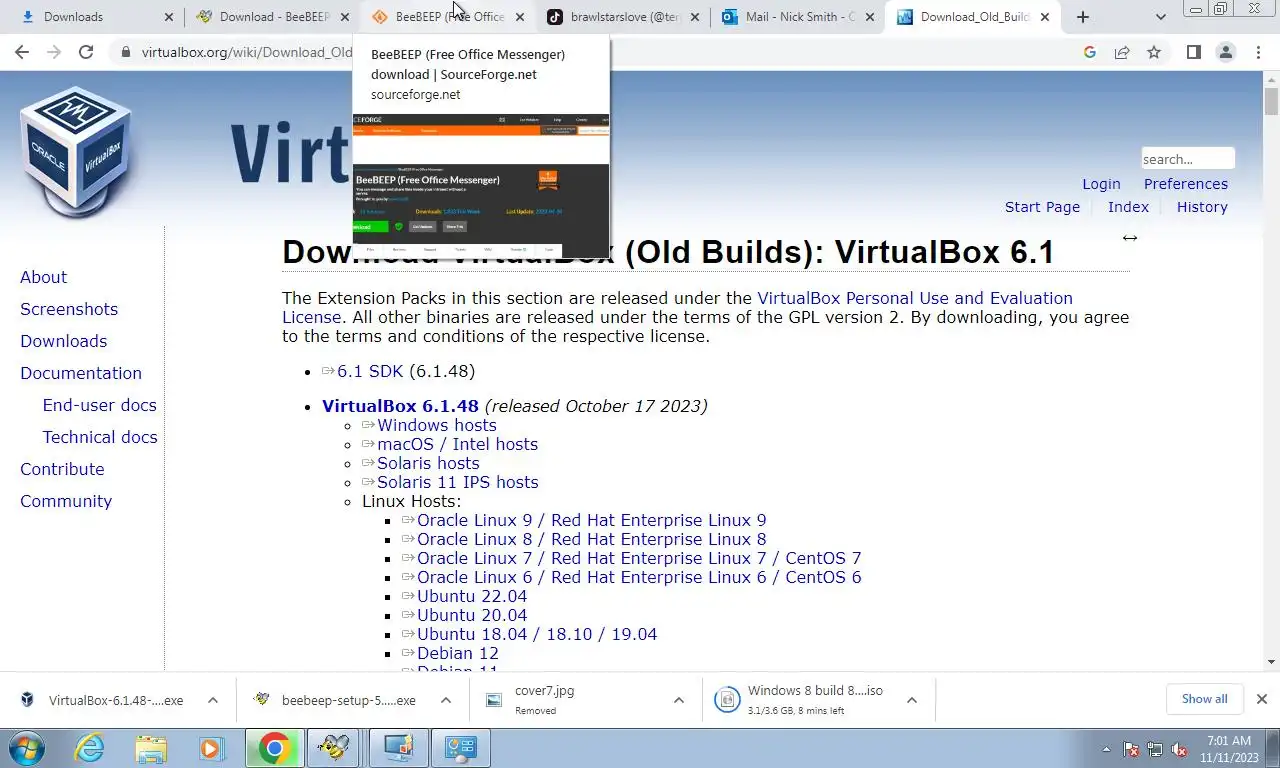Open the VirtualBox 6.1.48 heading link
This screenshot has height=768, width=1280.
coord(400,406)
